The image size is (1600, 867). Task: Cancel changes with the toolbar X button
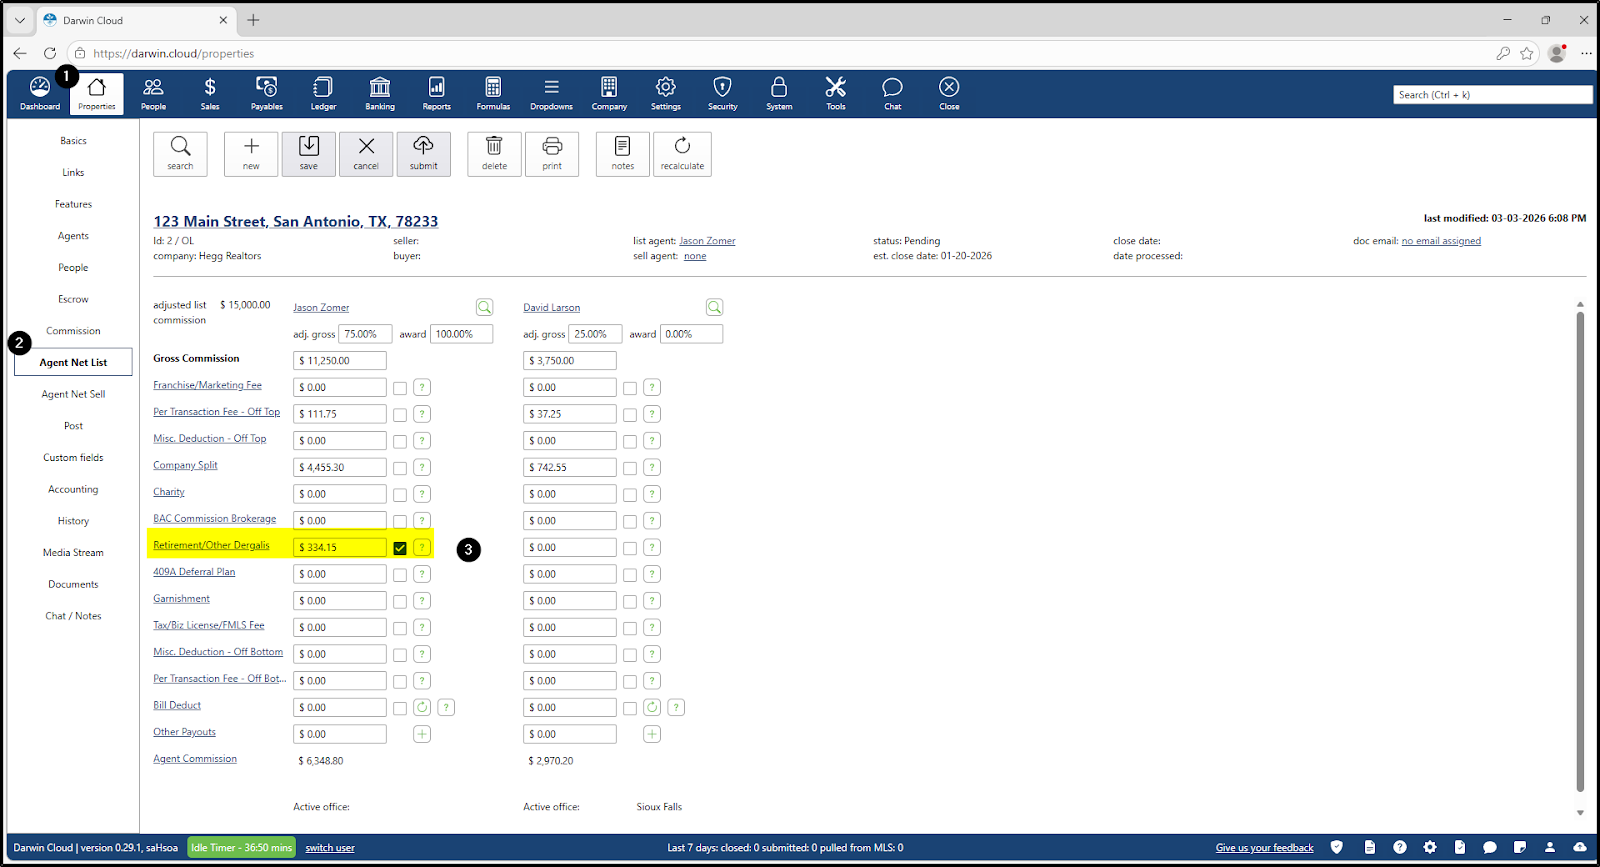(x=366, y=154)
